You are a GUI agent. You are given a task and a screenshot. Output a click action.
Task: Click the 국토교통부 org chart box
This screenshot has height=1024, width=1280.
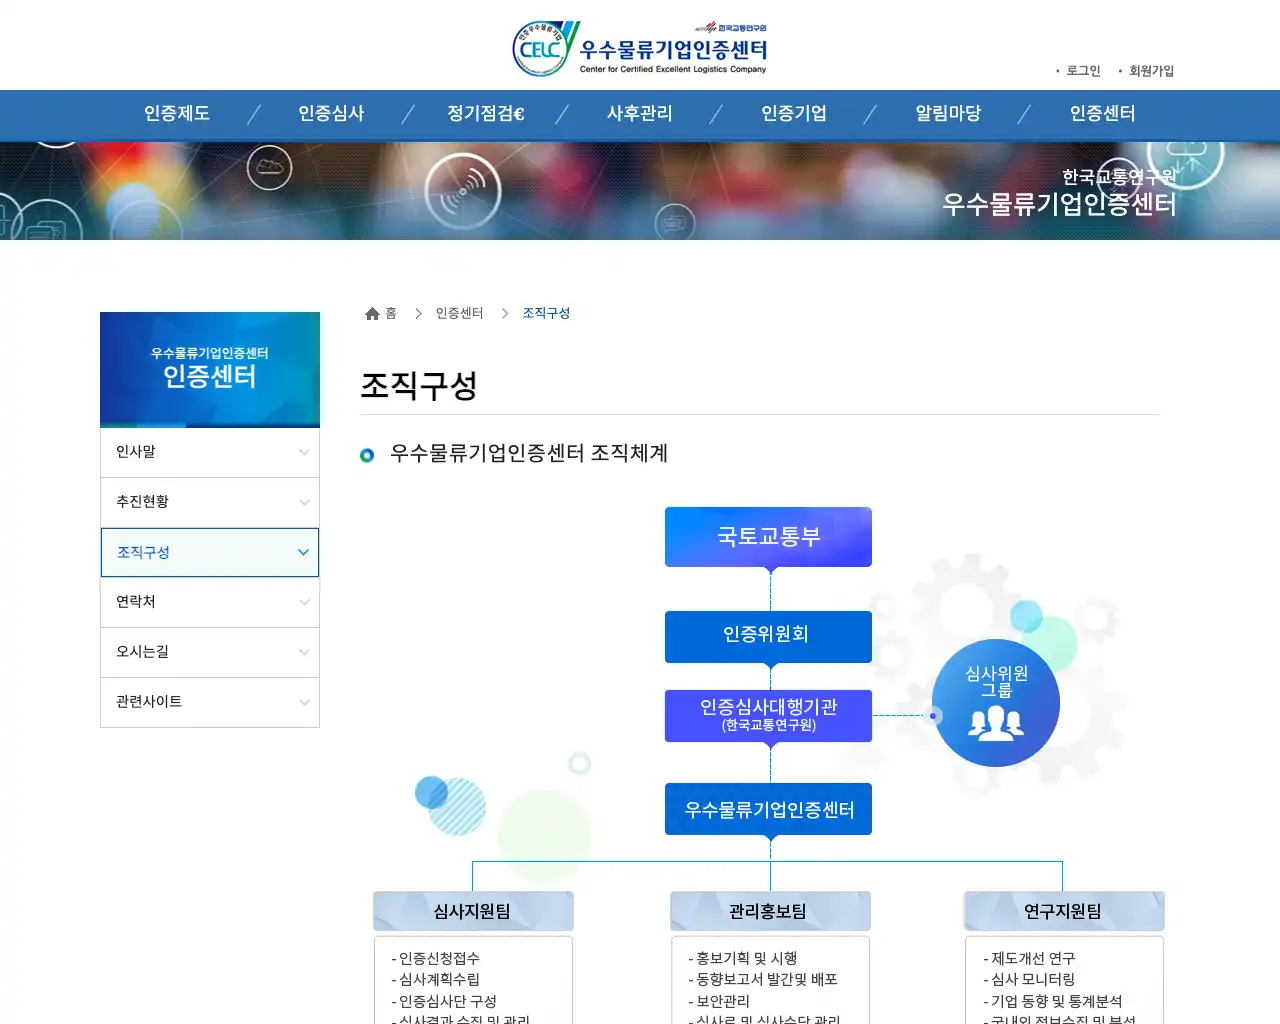[x=768, y=537]
